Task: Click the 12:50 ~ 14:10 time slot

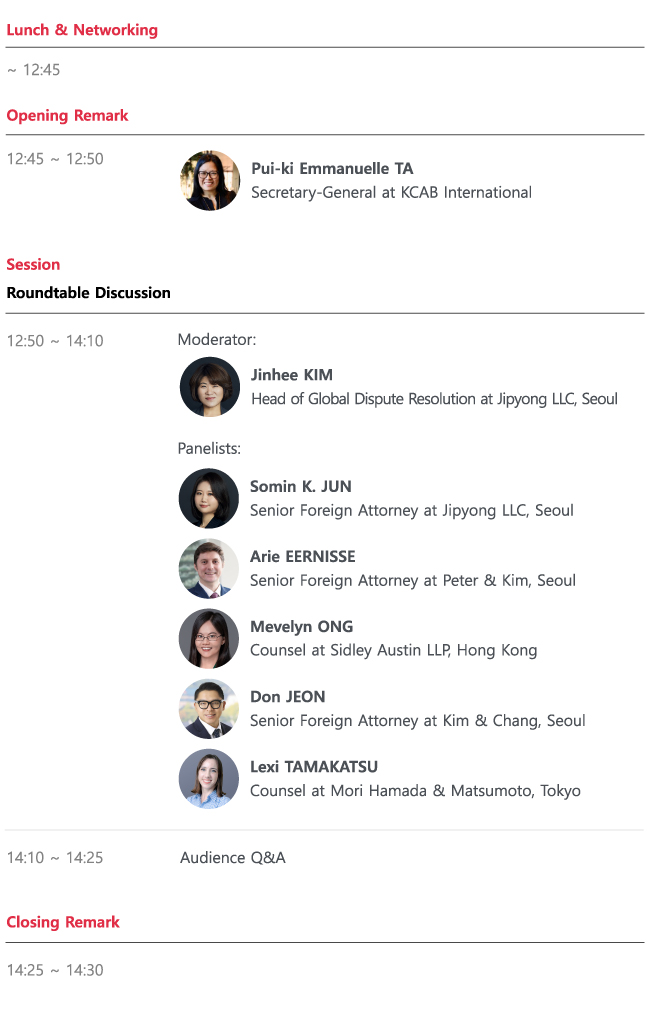Action: pos(55,341)
